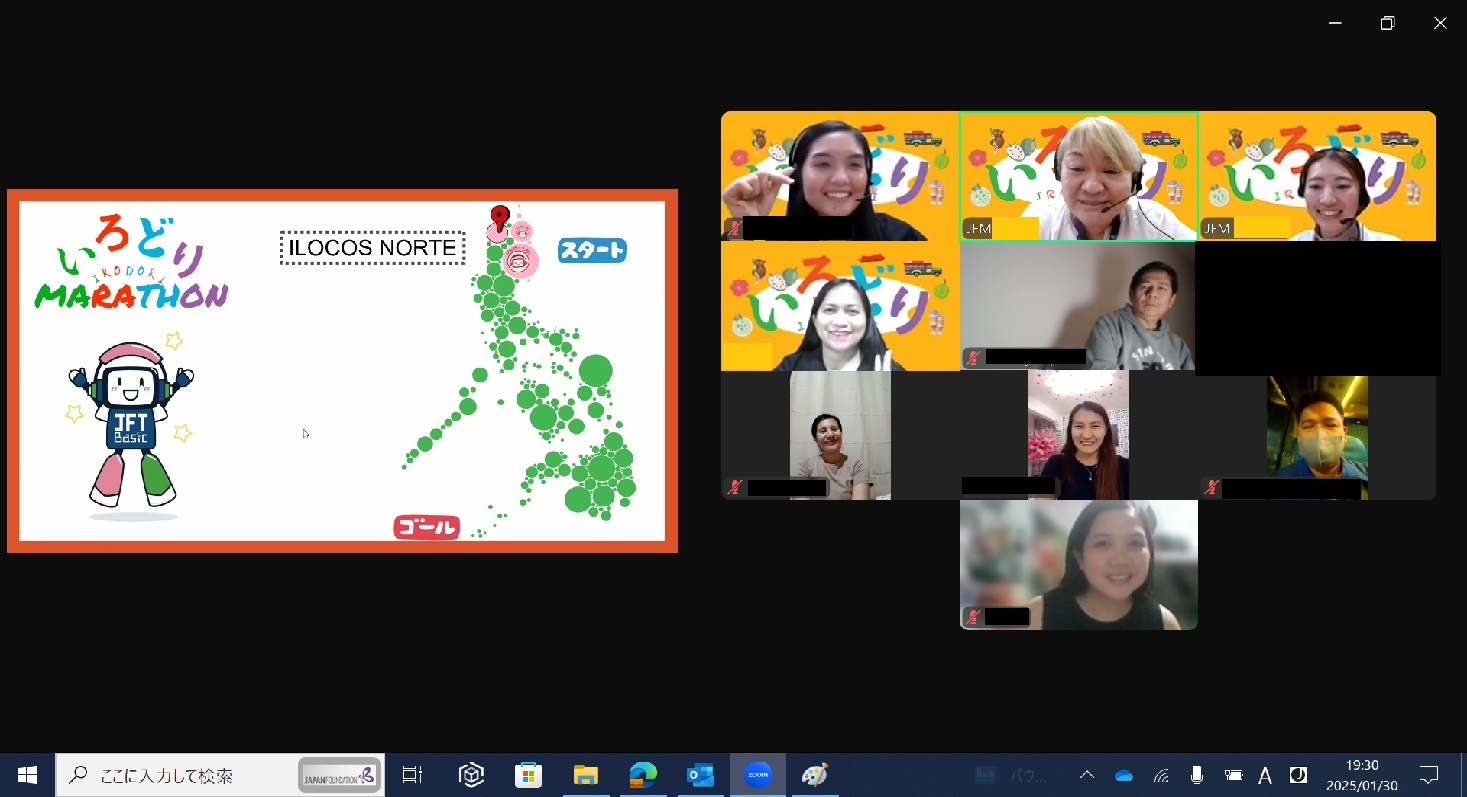
Task: Click the Zoom taskbar icon
Action: point(758,775)
